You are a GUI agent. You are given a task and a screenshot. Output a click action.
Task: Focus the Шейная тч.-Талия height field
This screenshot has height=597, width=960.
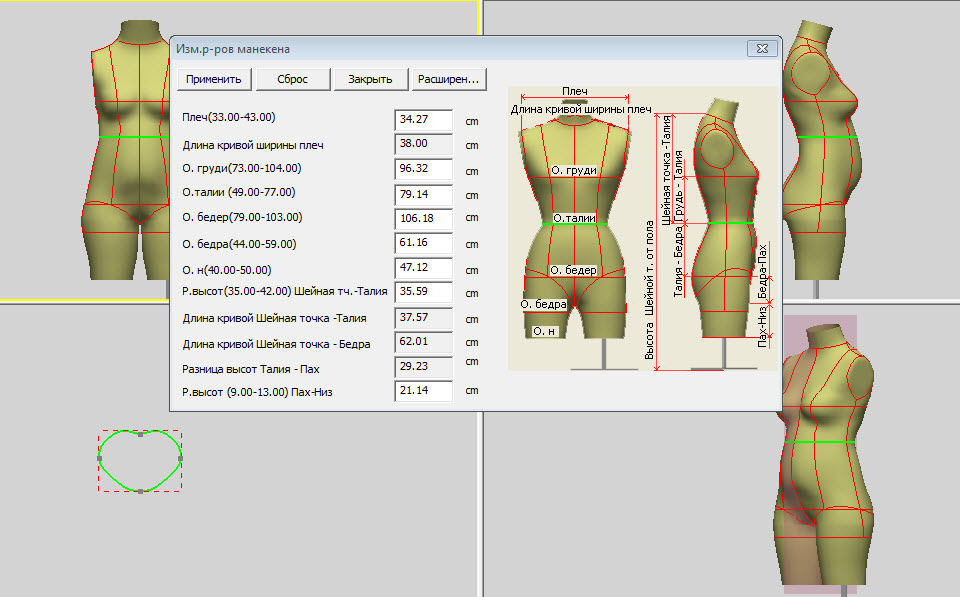(424, 293)
